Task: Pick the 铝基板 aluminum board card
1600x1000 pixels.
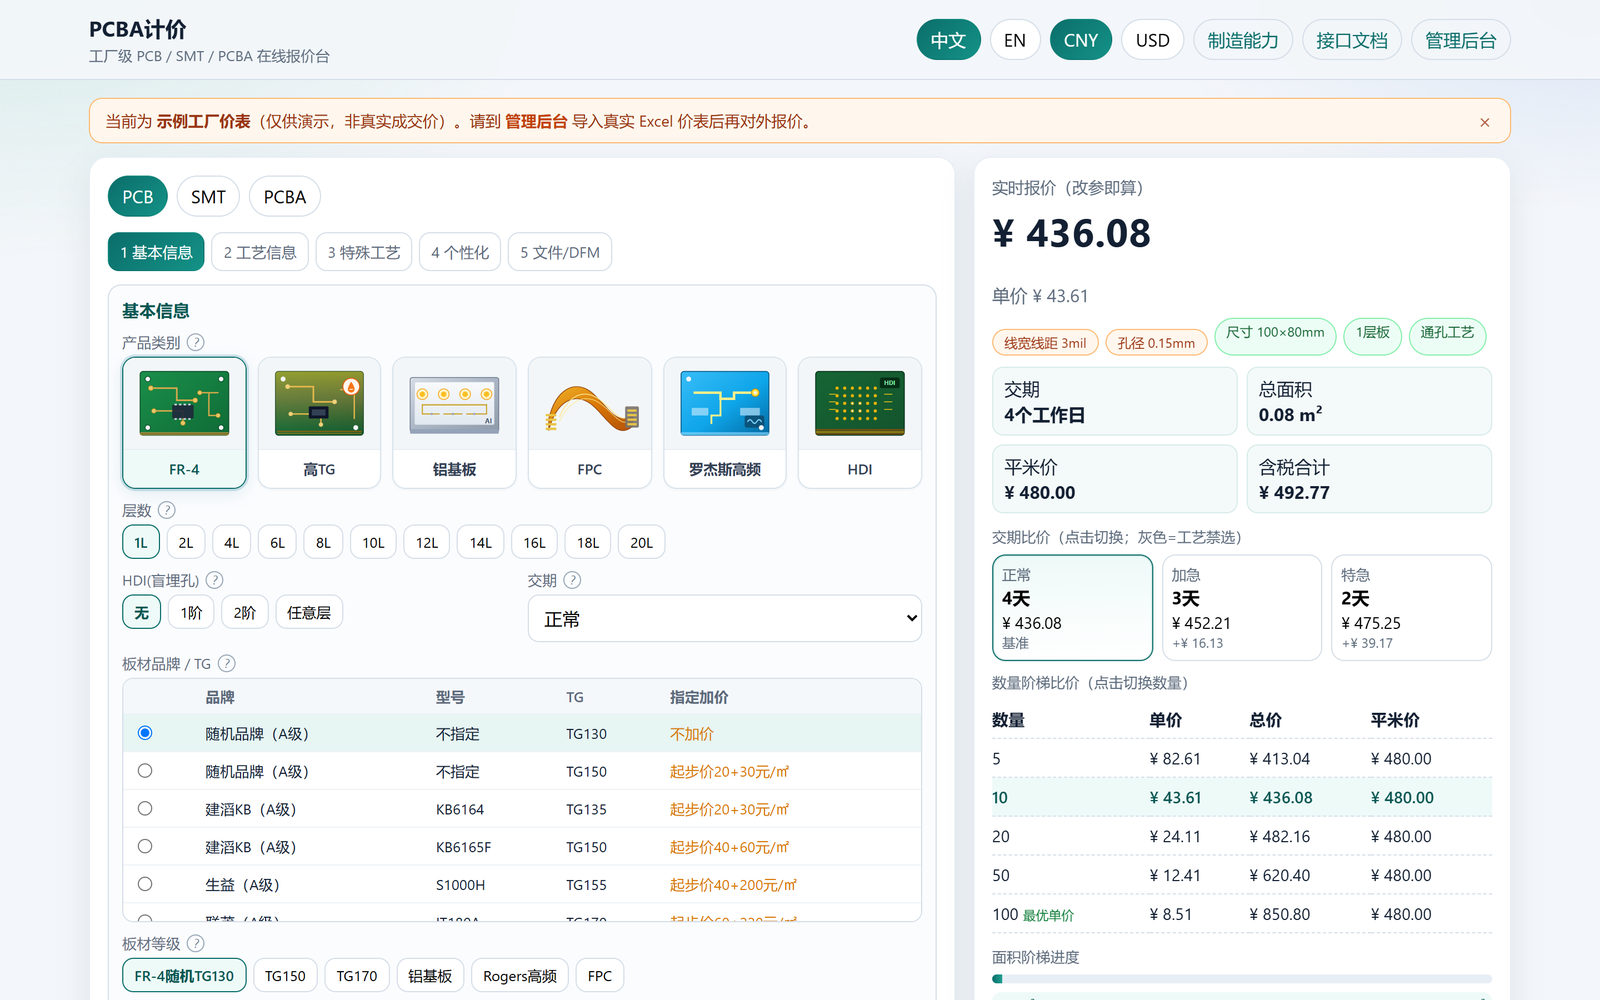Action: tap(454, 422)
